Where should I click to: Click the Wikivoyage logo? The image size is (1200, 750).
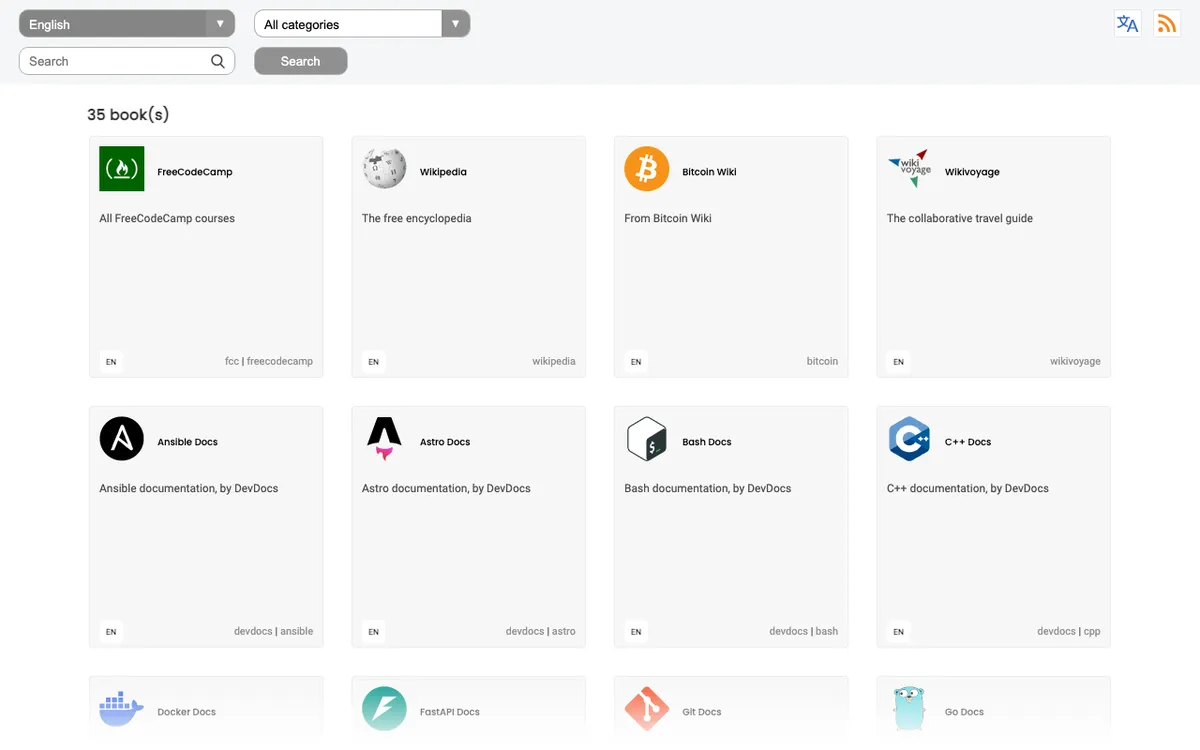[x=909, y=169]
